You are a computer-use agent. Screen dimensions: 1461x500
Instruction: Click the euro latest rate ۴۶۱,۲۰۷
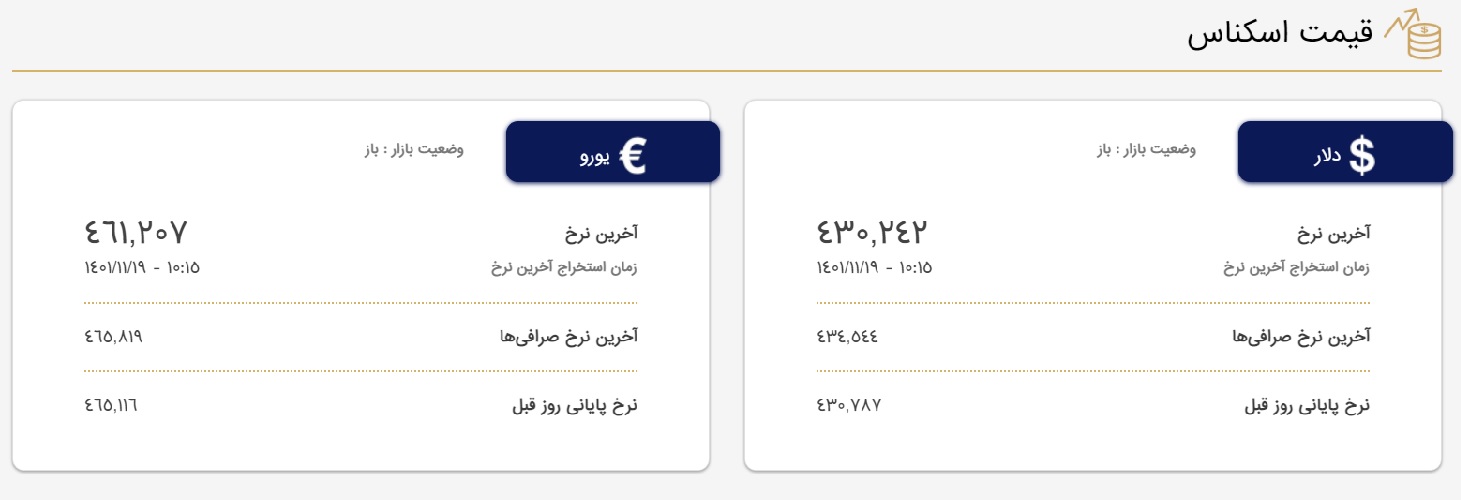click(136, 232)
